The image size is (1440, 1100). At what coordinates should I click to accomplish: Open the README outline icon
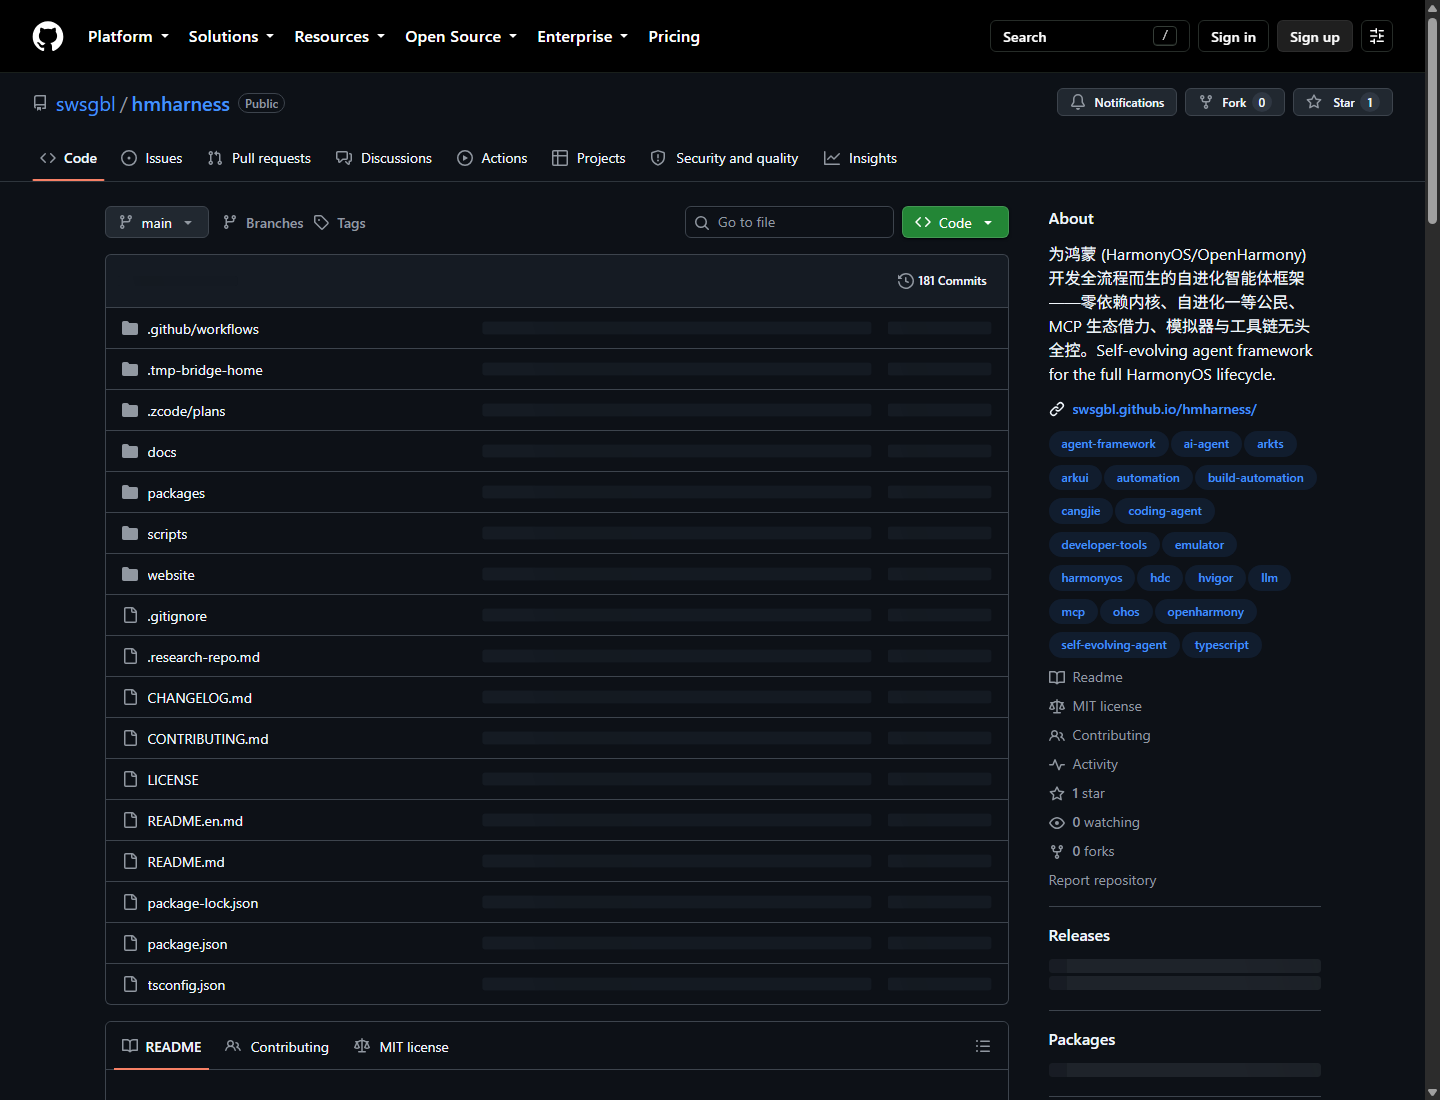coord(983,1046)
